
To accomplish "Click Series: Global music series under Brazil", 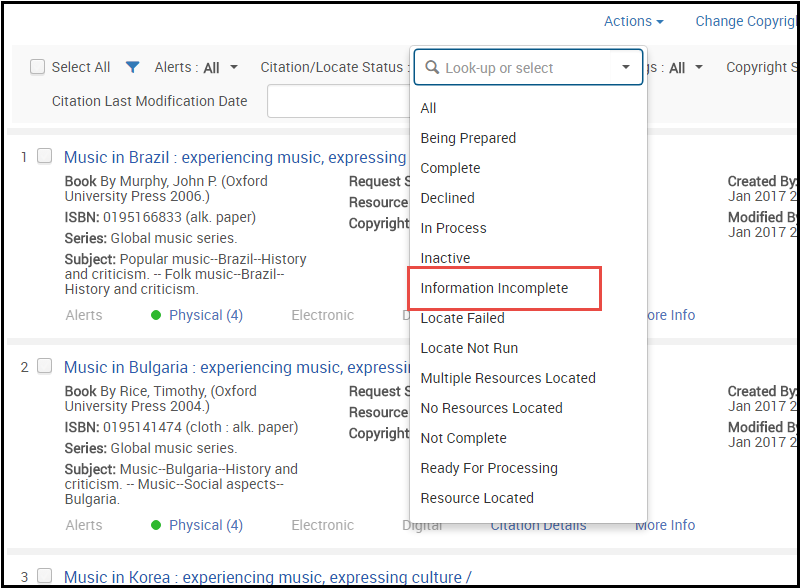I will coord(151,238).
